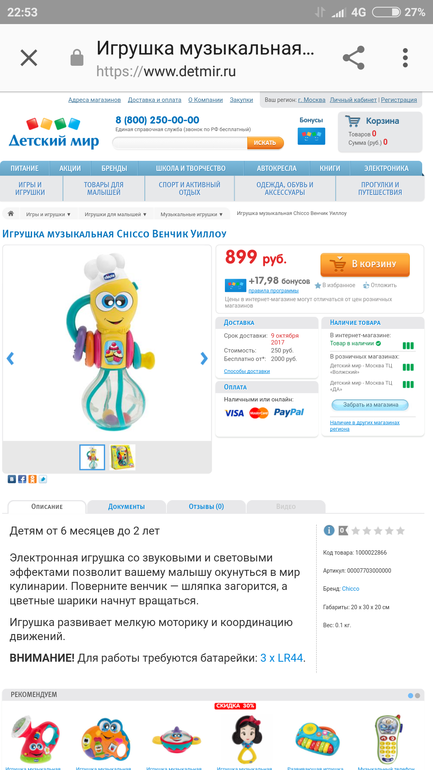Image resolution: width=433 pixels, height=770 pixels.
Task: Click the search input field
Action: point(180,143)
